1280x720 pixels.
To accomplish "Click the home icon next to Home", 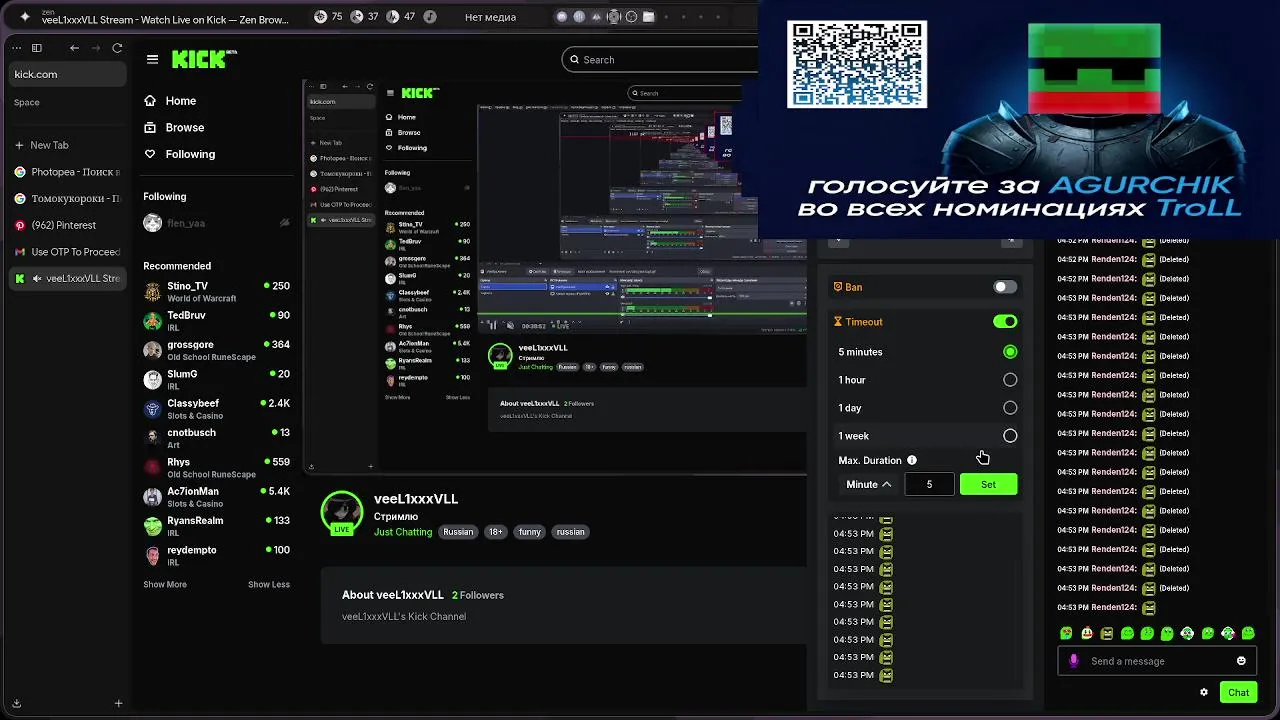I will click(x=150, y=101).
